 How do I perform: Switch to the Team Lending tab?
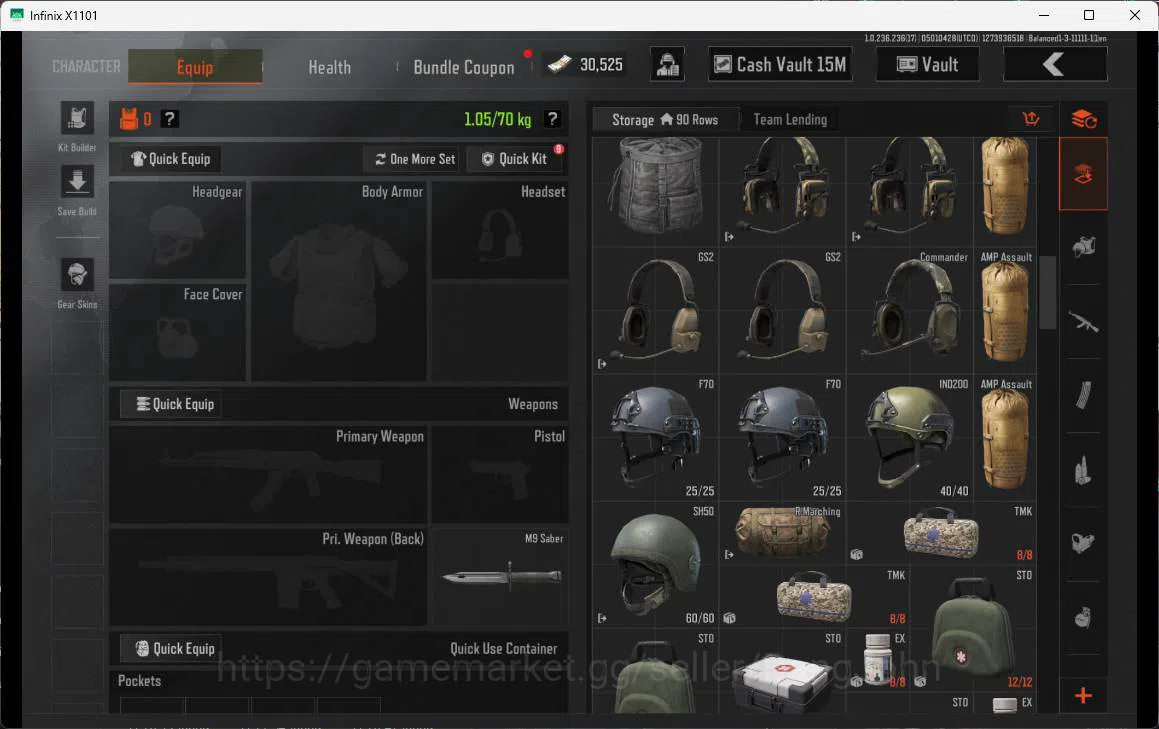click(x=790, y=120)
